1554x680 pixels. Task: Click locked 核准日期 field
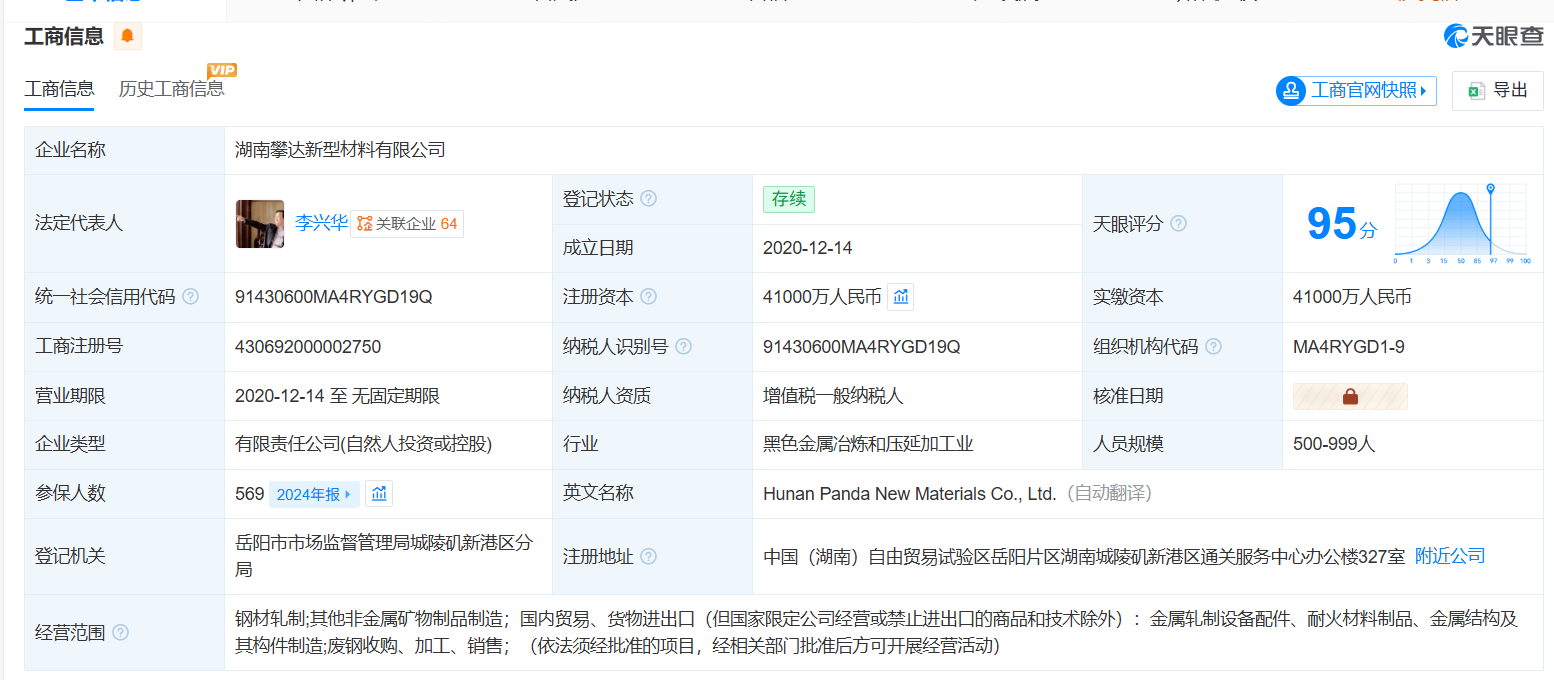[1350, 396]
